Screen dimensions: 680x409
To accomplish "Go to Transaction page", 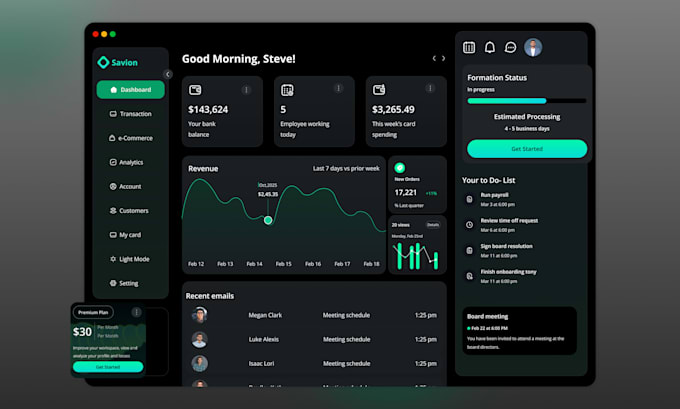I will click(x=131, y=114).
